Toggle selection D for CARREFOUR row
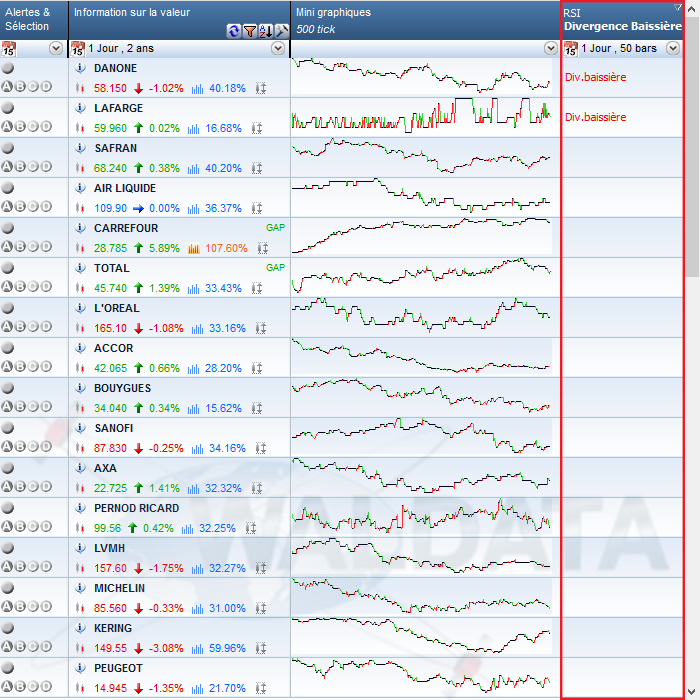This screenshot has width=700, height=700. [x=46, y=246]
